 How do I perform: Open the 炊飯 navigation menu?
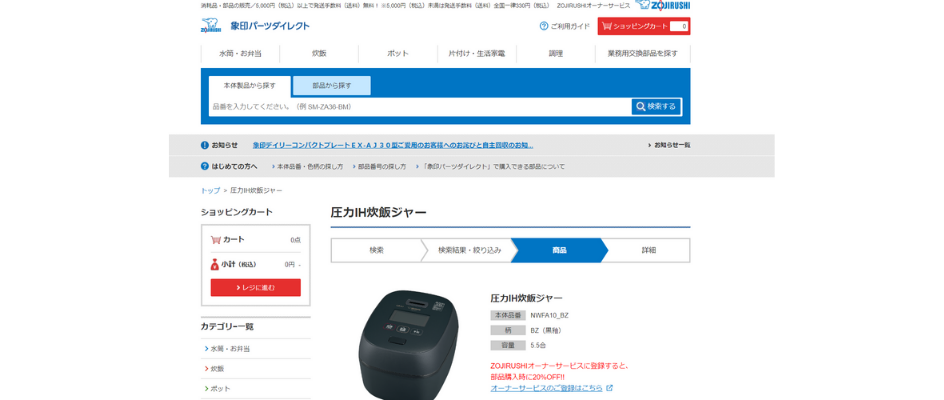[x=319, y=54]
